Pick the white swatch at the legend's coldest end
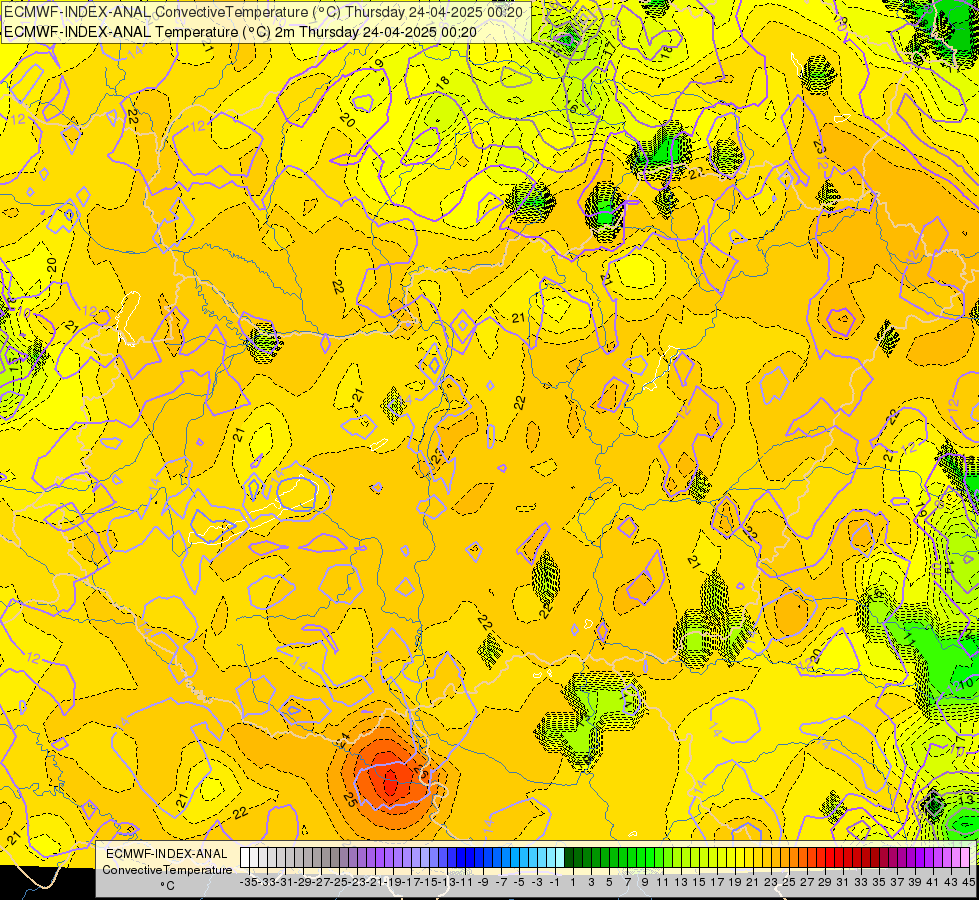The width and height of the screenshot is (979, 900). click(x=245, y=858)
